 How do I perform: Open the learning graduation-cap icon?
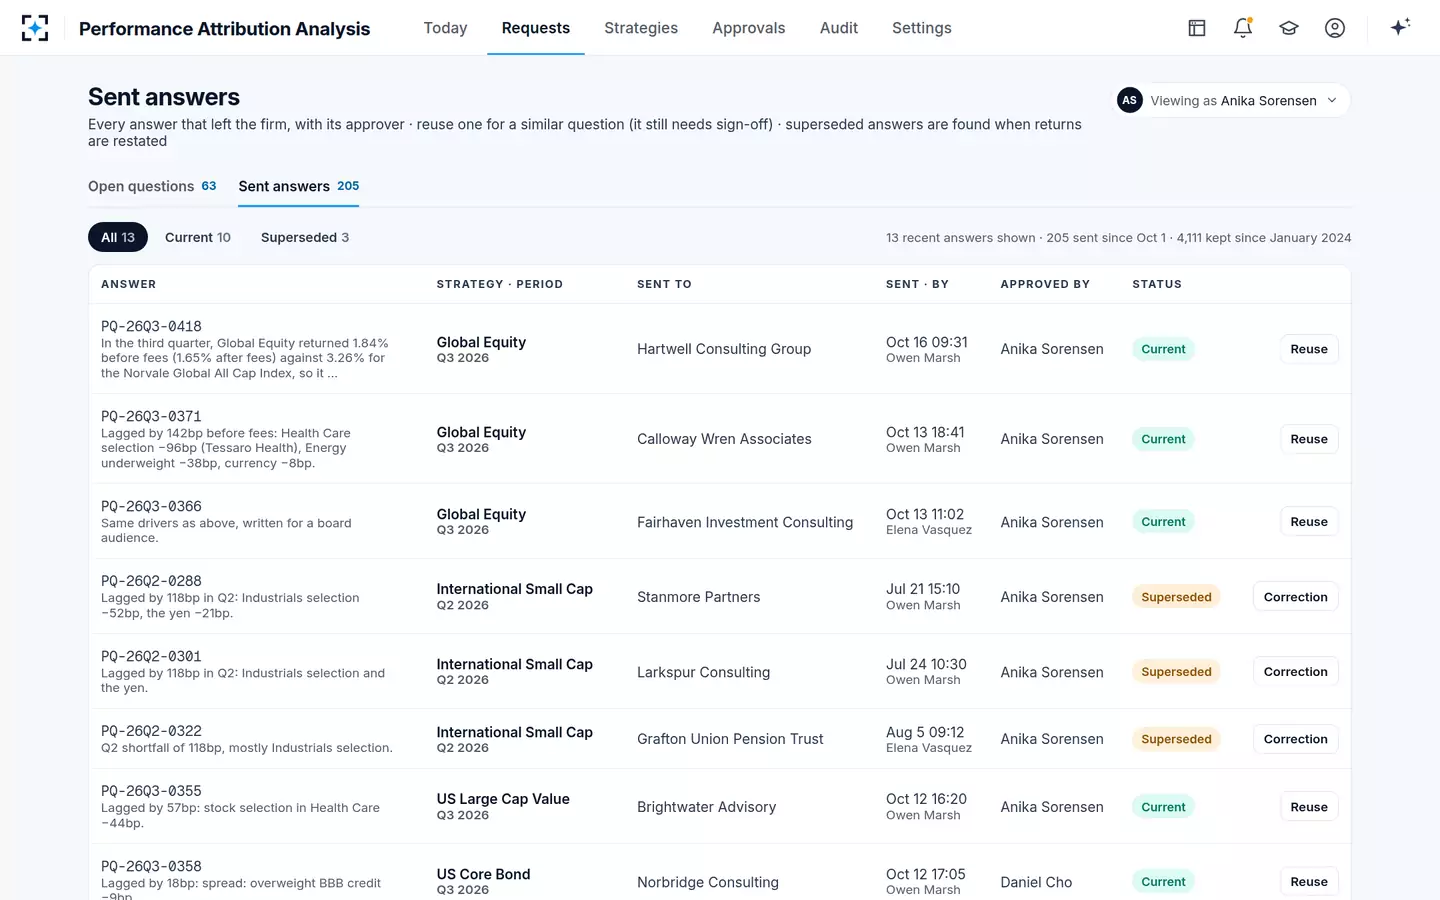[1289, 28]
